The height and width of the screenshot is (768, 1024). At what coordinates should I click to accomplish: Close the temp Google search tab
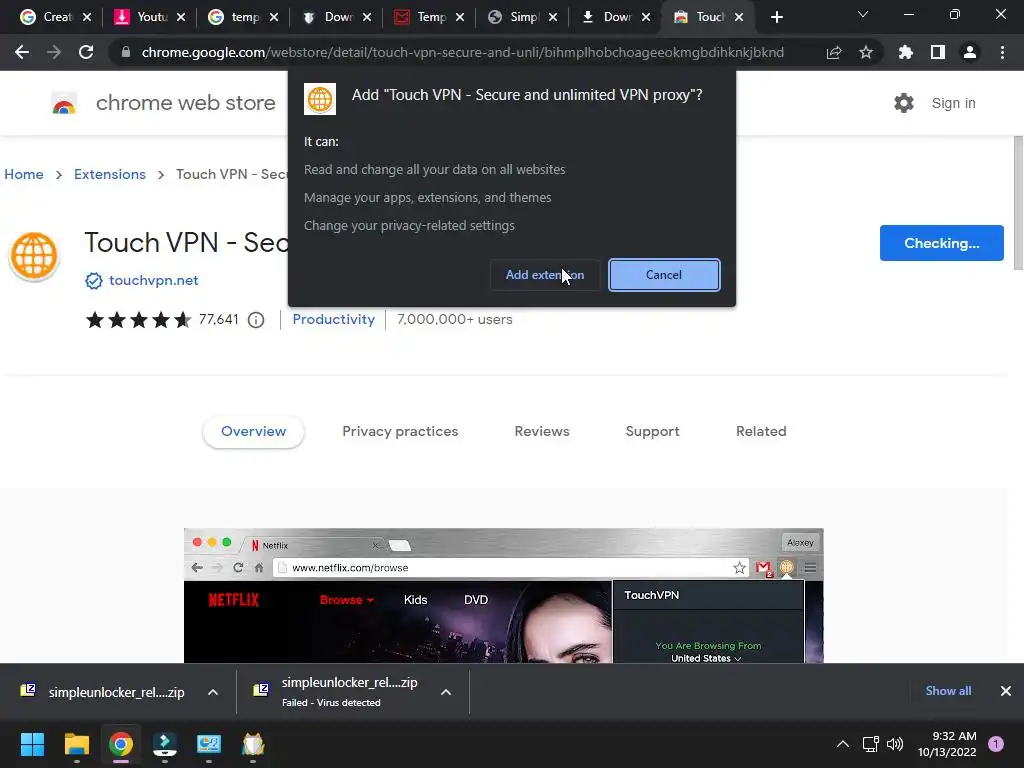tap(274, 17)
